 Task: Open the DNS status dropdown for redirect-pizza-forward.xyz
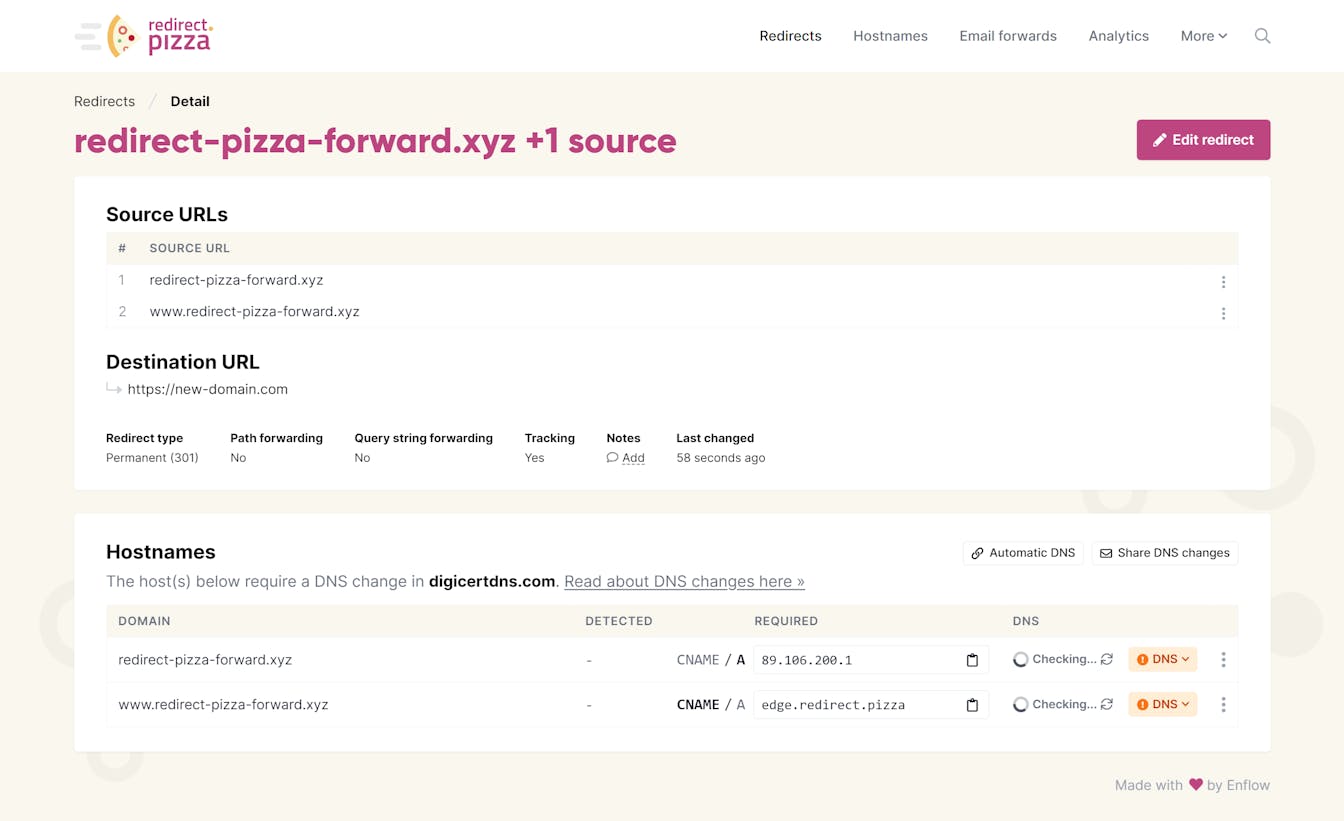click(1162, 659)
